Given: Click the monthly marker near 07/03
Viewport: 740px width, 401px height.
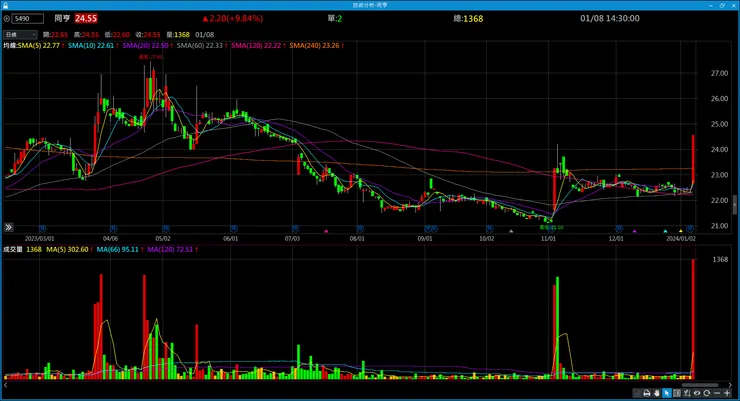Looking at the screenshot, I should coord(295,229).
